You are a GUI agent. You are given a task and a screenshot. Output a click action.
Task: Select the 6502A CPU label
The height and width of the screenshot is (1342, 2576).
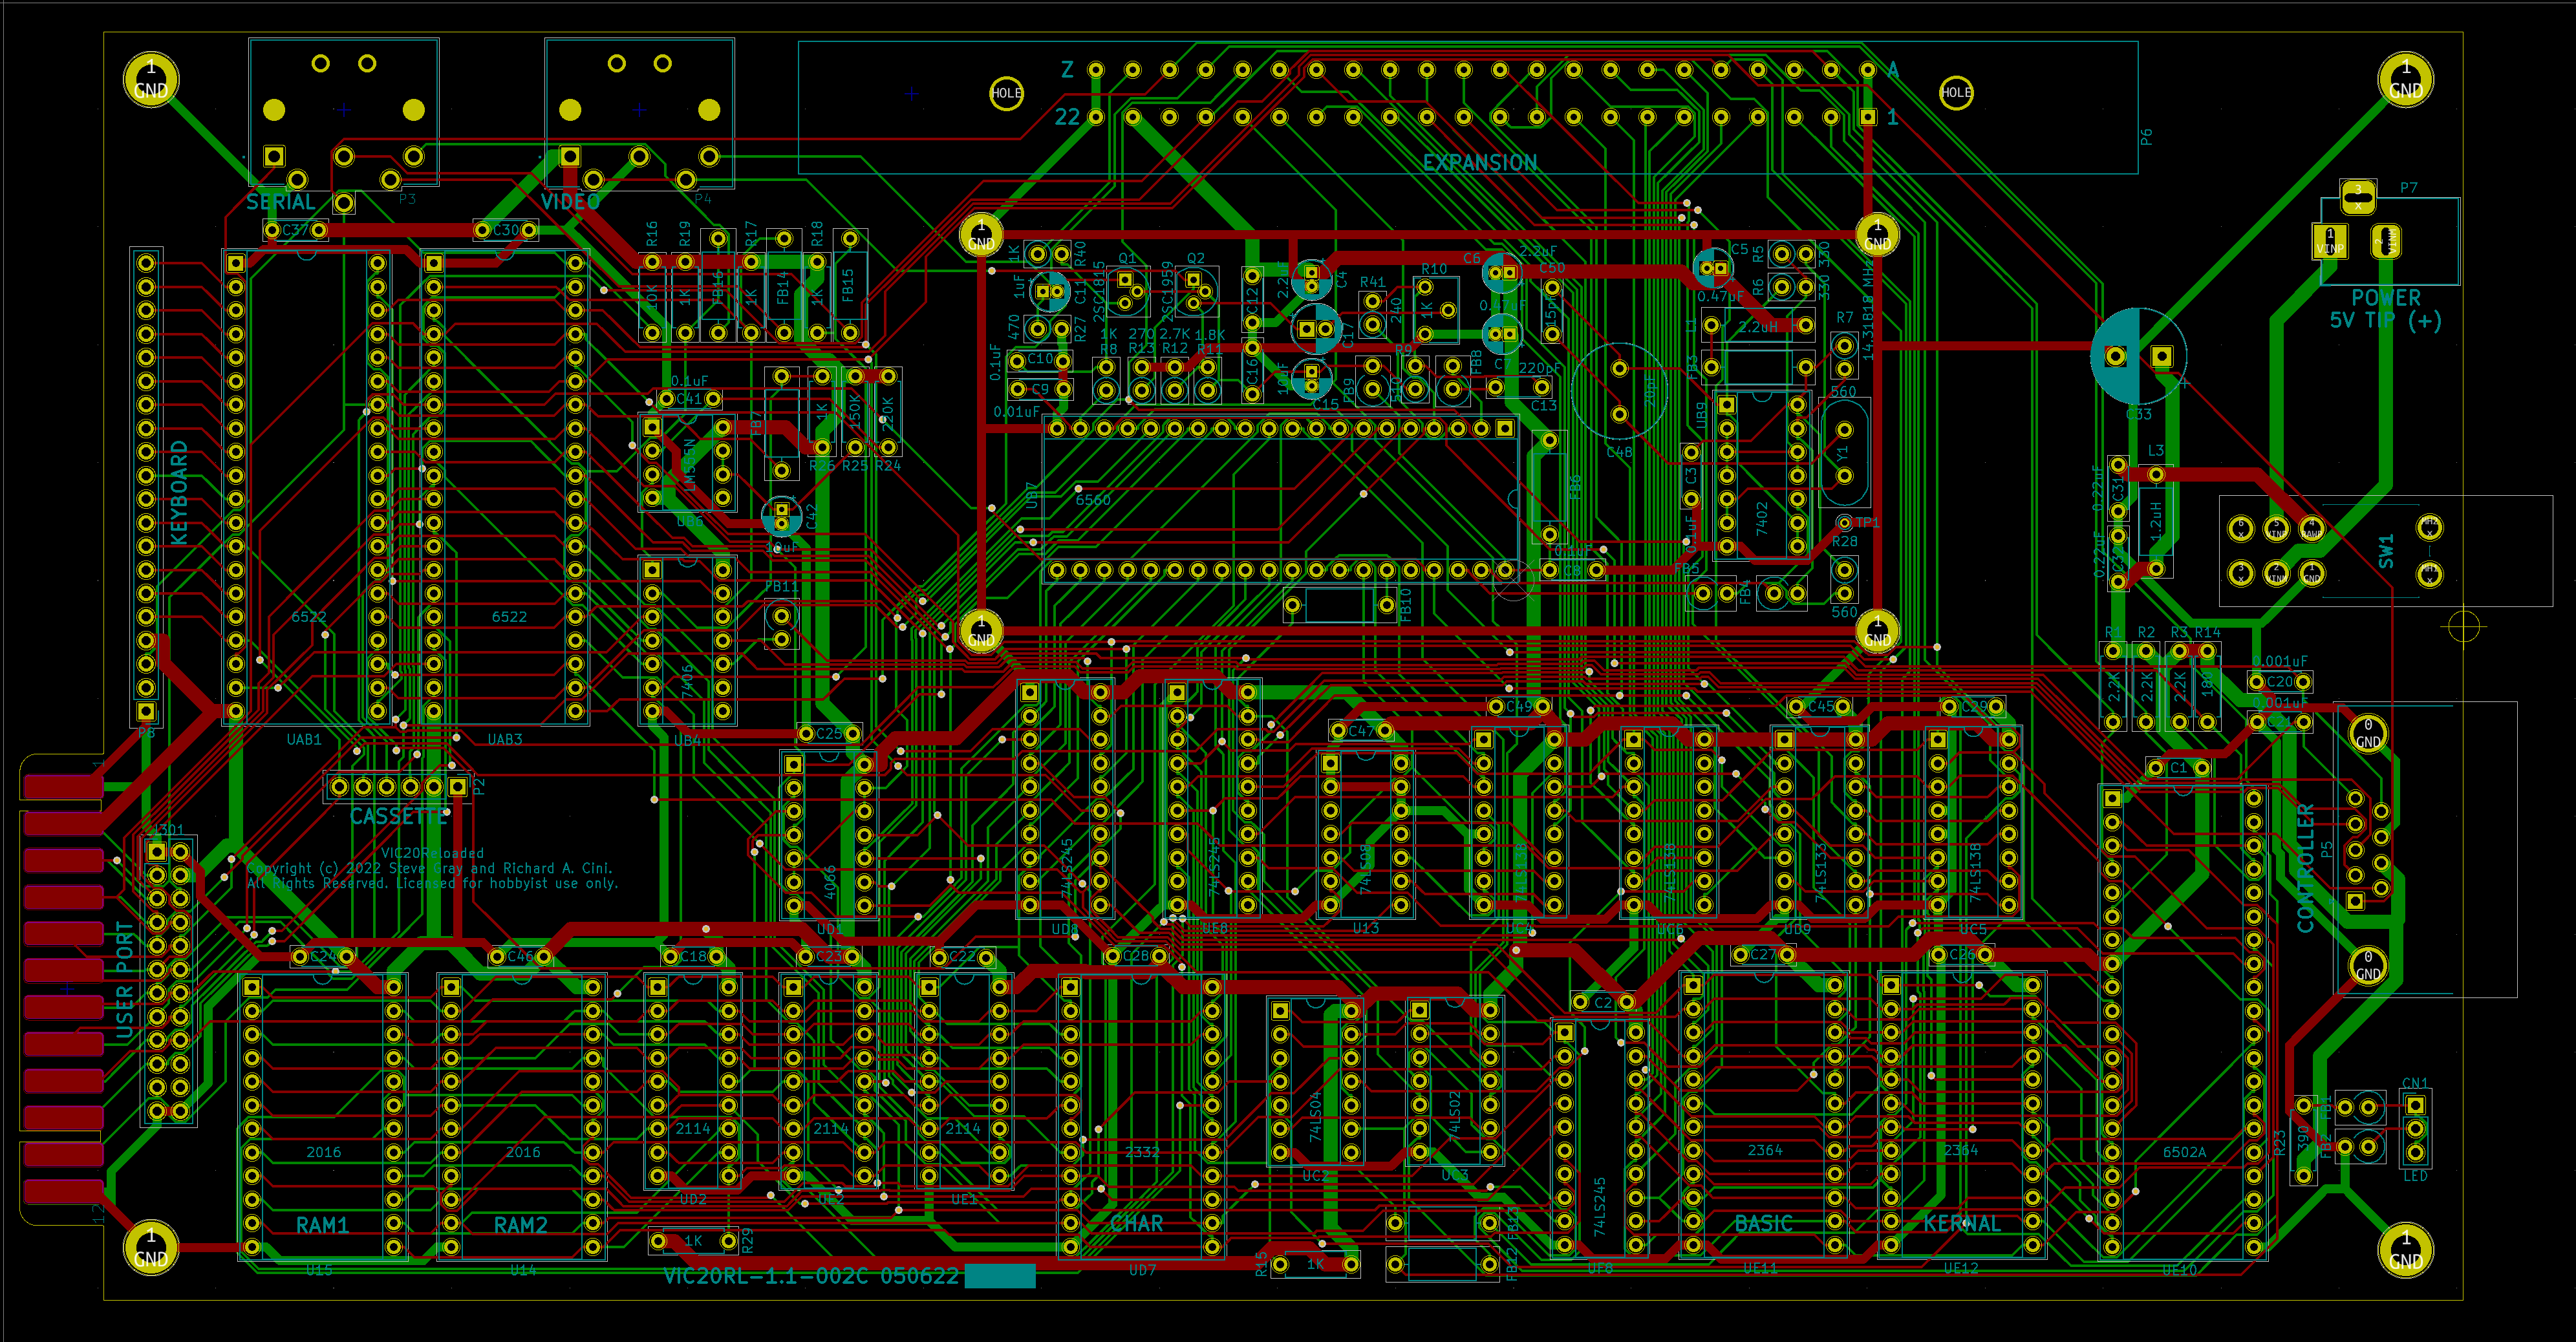(x=2184, y=1152)
